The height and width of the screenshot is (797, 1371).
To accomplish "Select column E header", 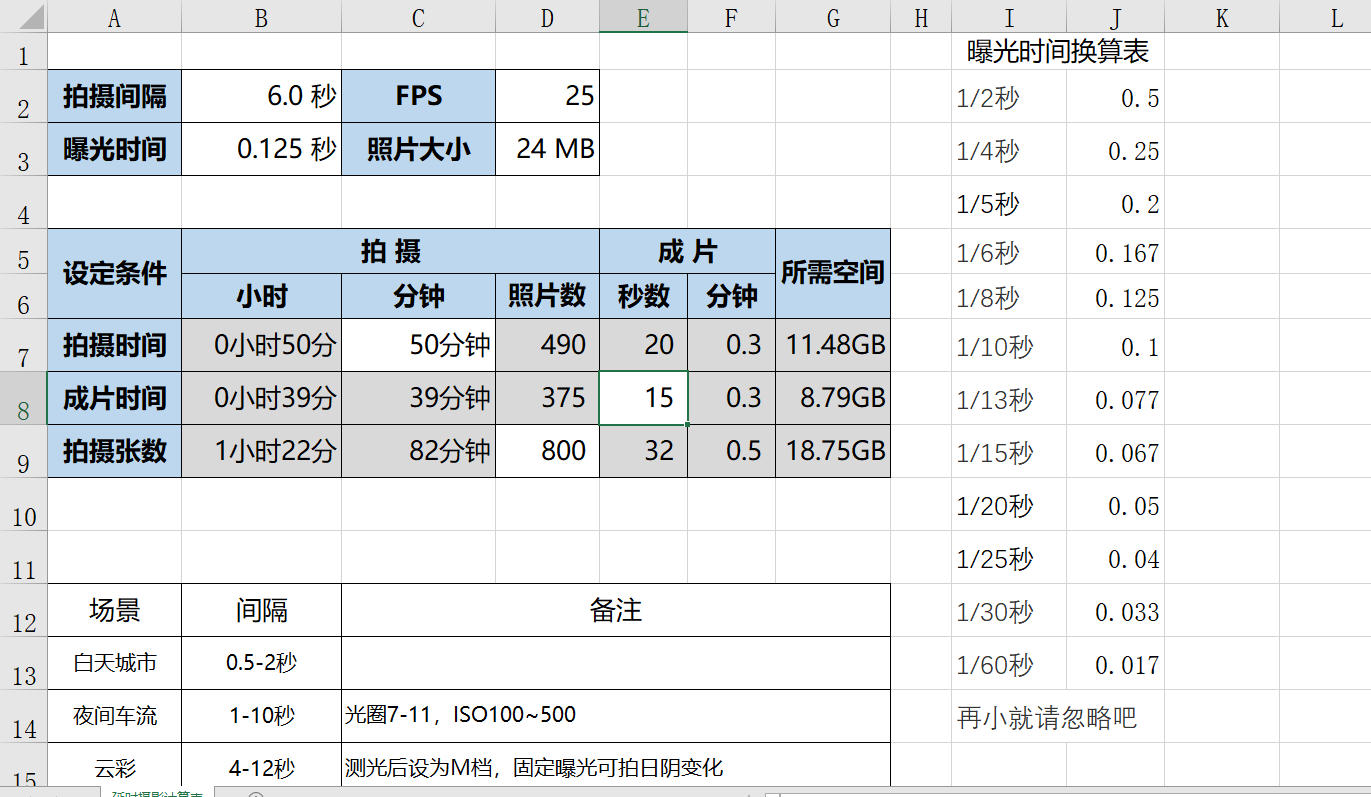I will coord(643,17).
